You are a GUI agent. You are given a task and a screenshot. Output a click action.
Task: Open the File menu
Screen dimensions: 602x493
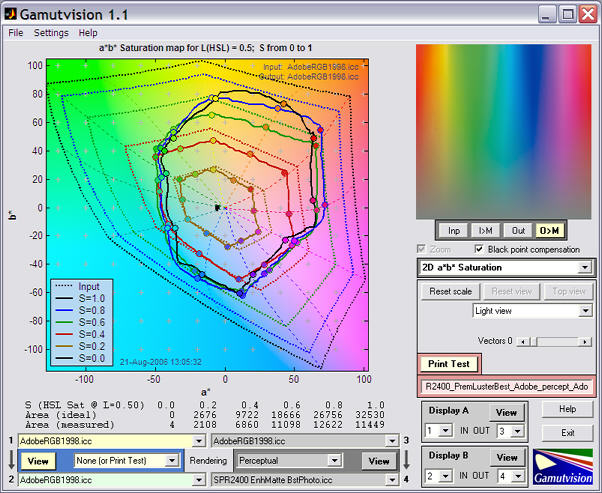(16, 32)
